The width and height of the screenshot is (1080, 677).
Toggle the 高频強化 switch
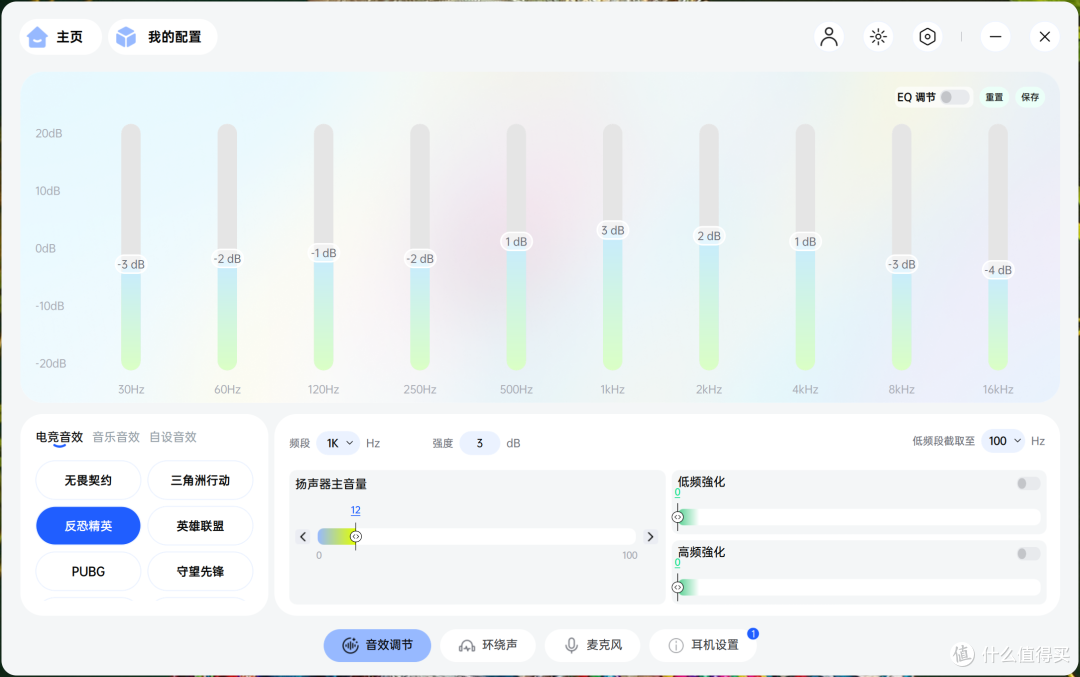click(1028, 554)
